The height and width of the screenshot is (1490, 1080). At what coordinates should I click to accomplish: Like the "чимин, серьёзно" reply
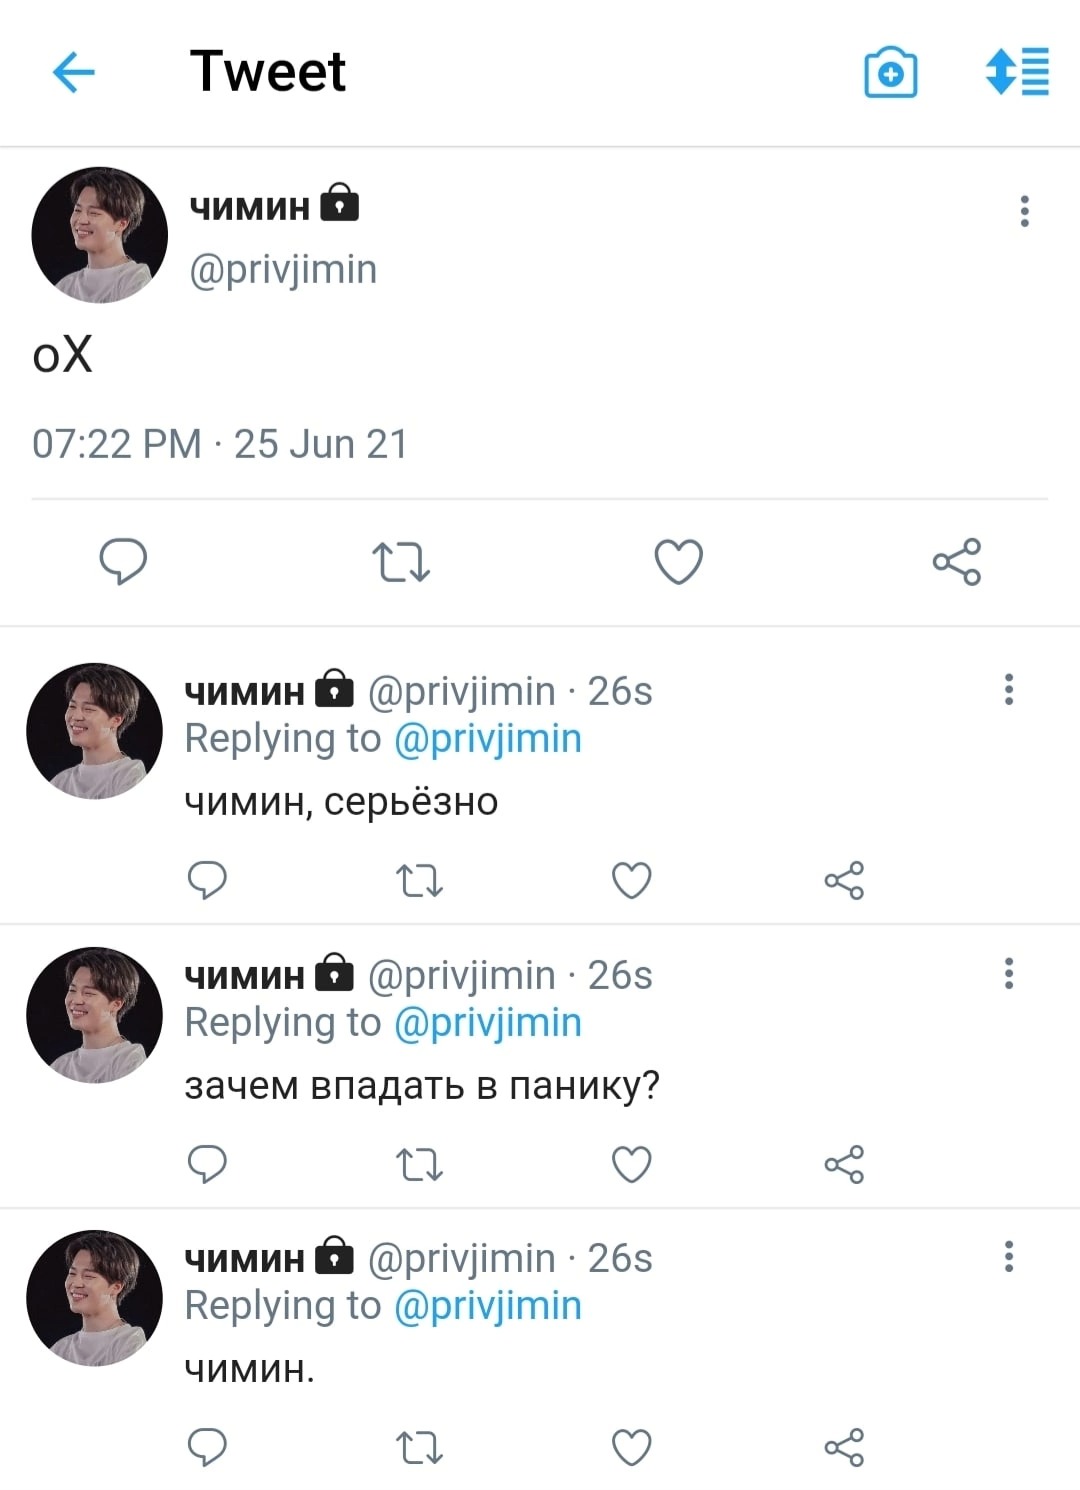coord(631,881)
